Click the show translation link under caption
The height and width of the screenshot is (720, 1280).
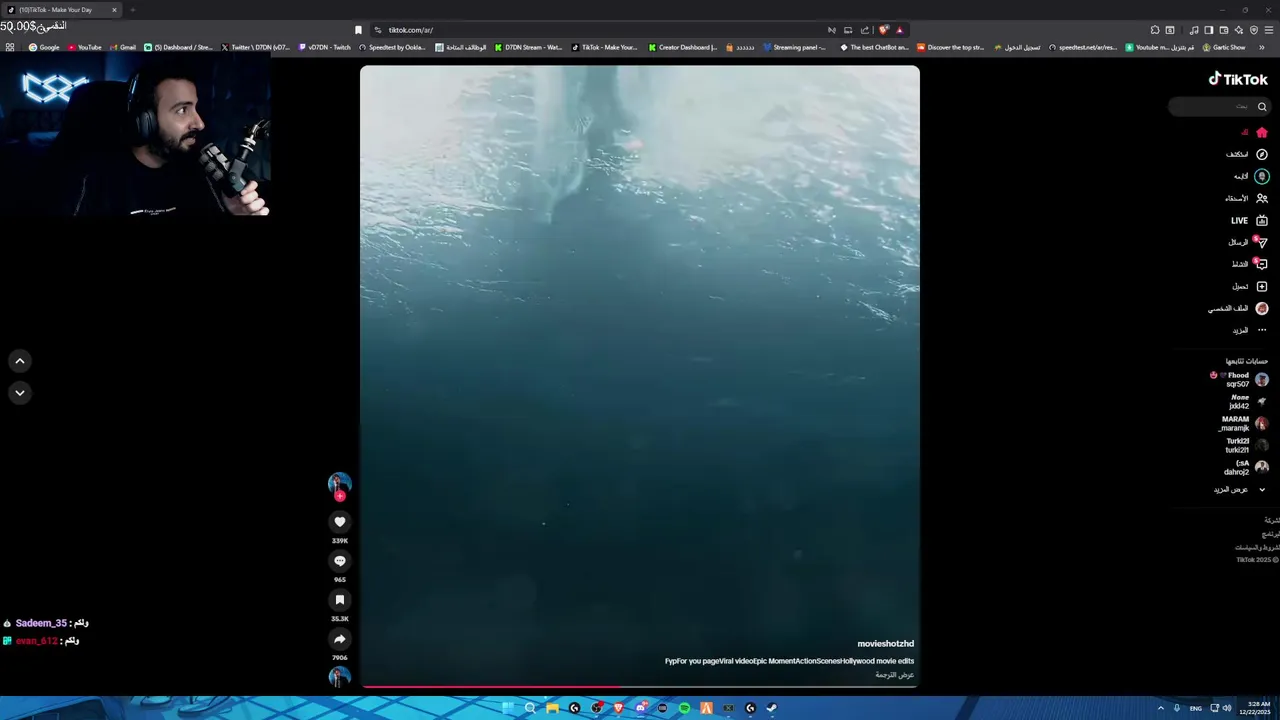click(x=895, y=675)
